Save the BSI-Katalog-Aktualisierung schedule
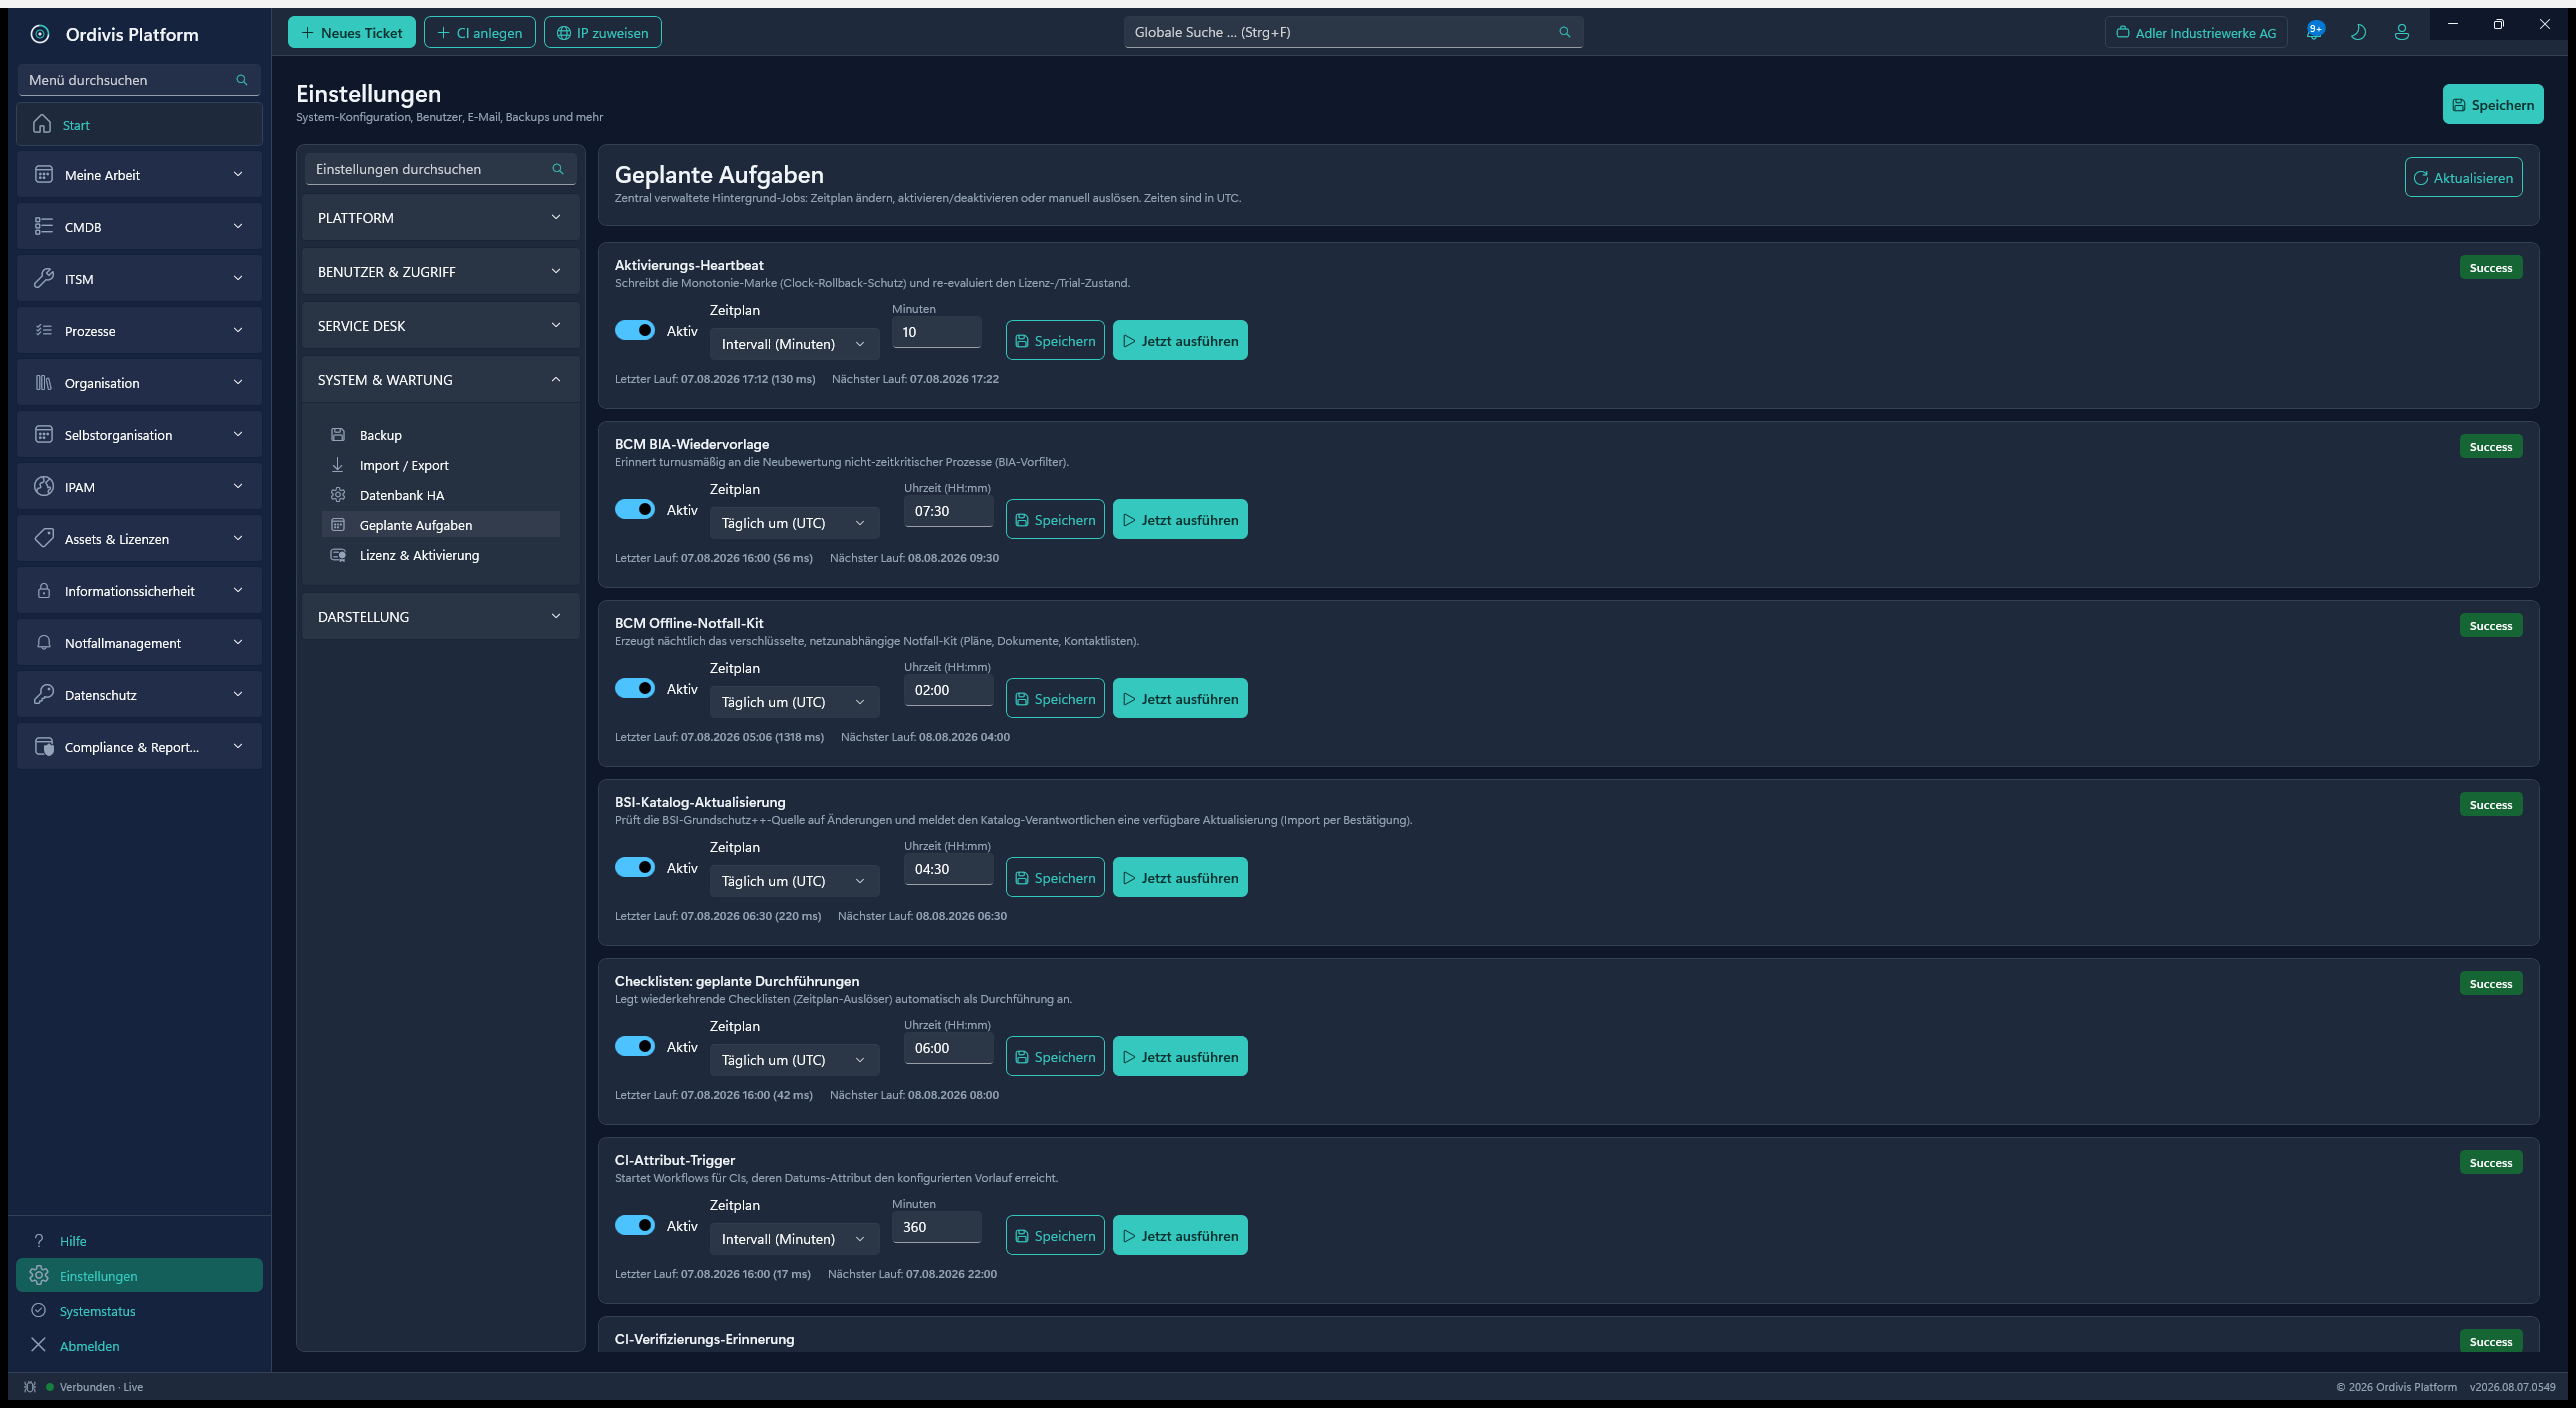Viewport: 2576px width, 1408px height. point(1055,878)
